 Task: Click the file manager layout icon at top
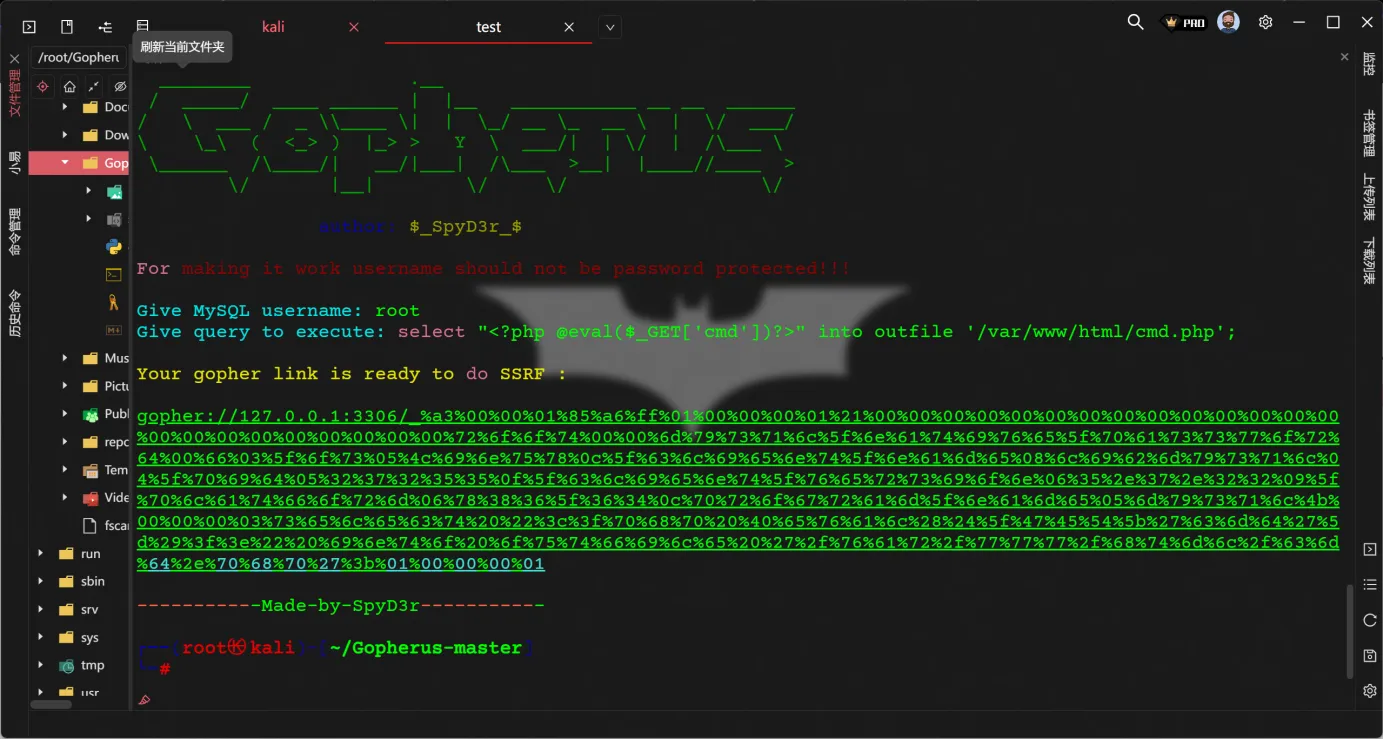point(142,26)
